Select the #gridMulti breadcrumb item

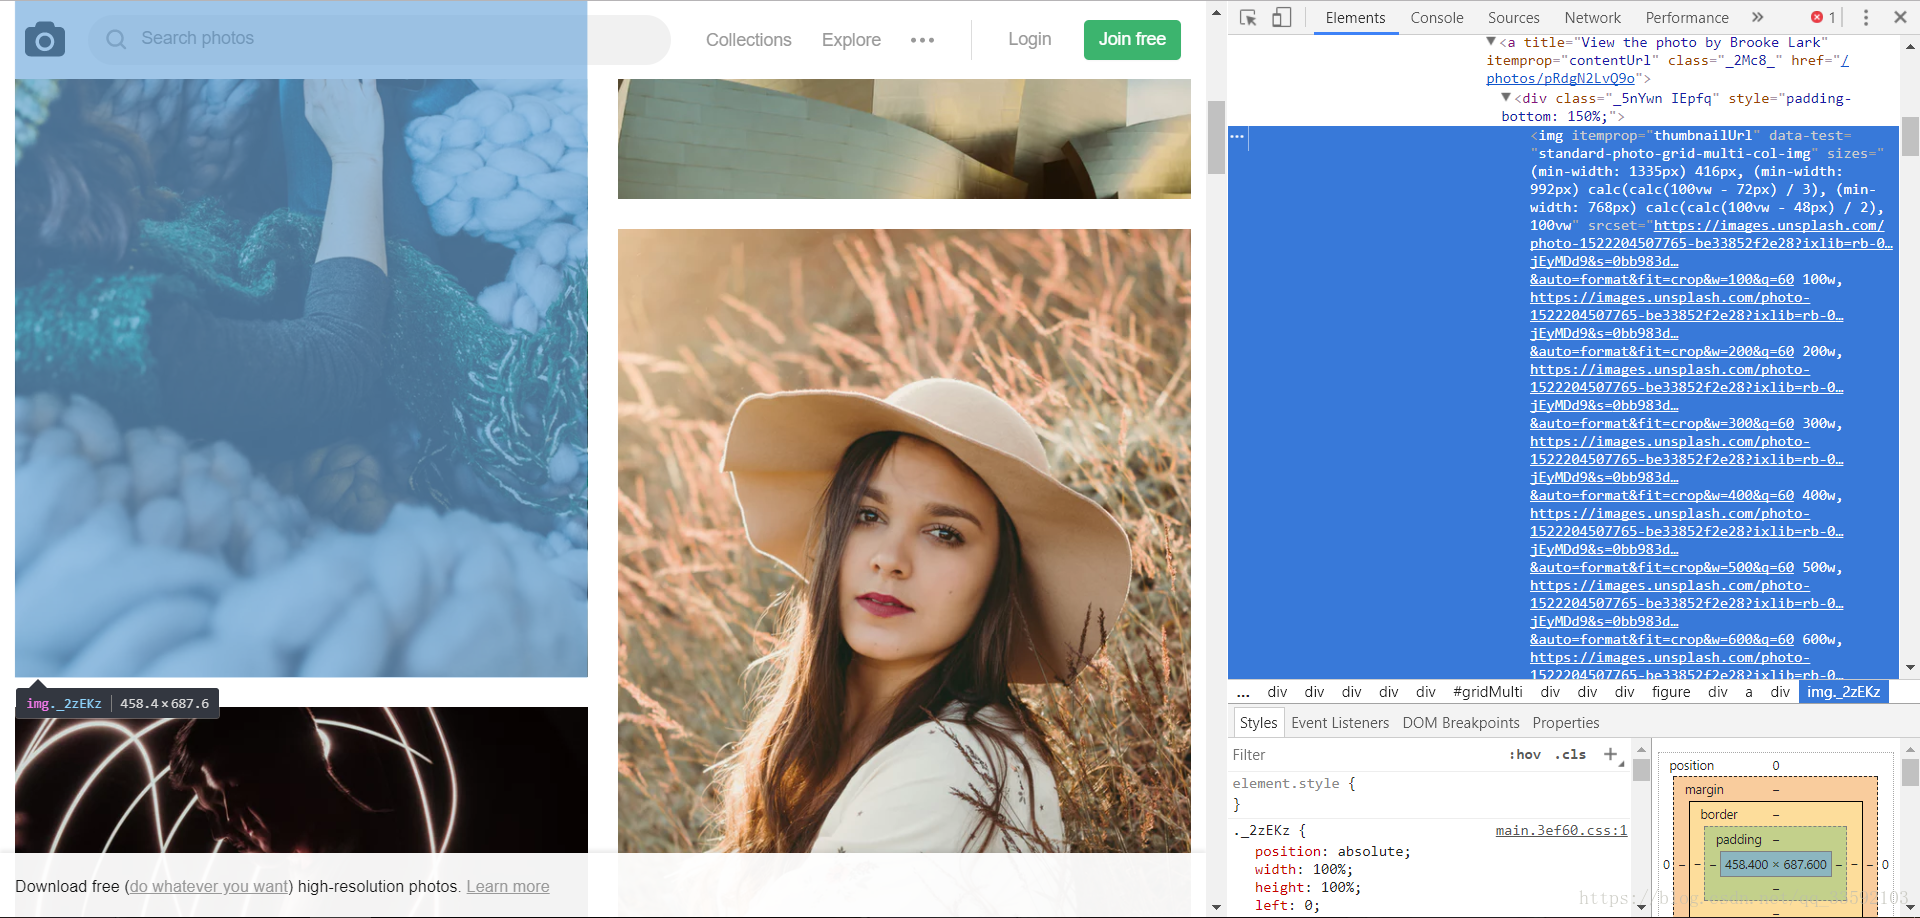(x=1487, y=692)
